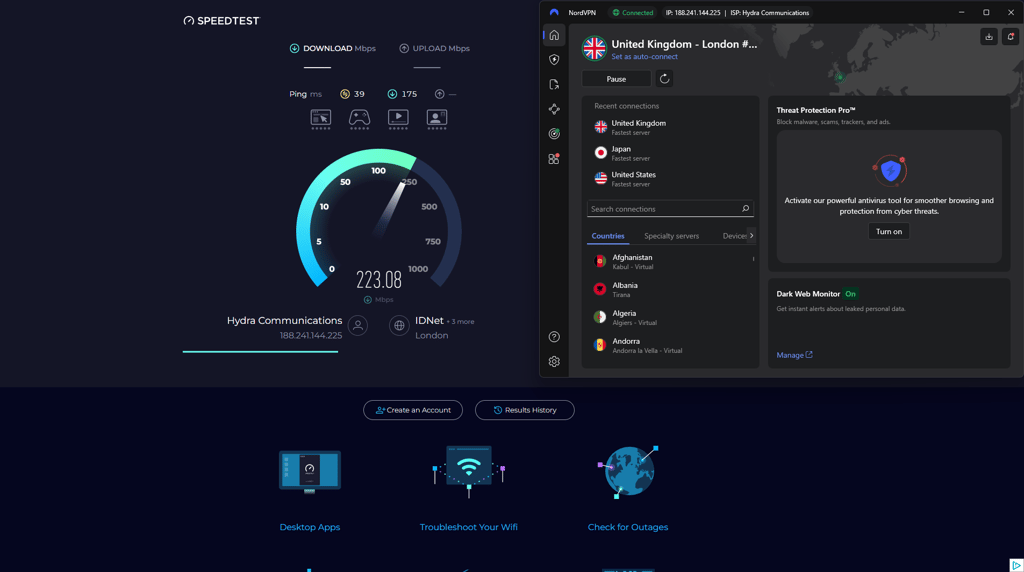1024x572 pixels.
Task: Click the Search connections field
Action: point(670,209)
